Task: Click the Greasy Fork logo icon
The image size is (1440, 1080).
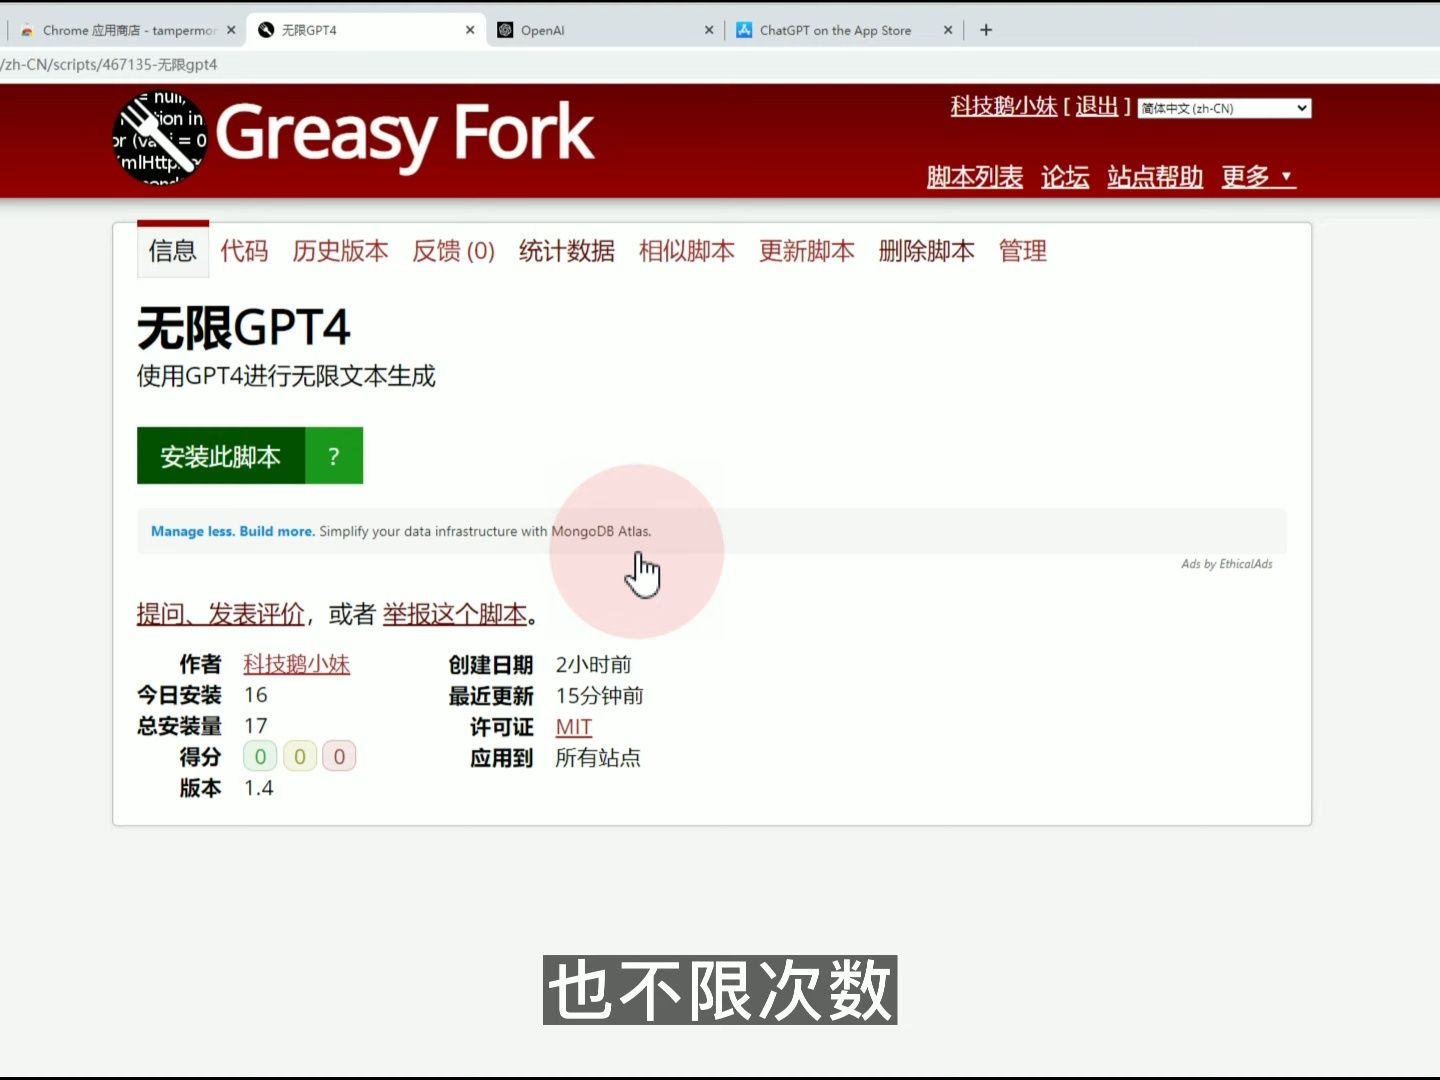Action: pos(160,138)
